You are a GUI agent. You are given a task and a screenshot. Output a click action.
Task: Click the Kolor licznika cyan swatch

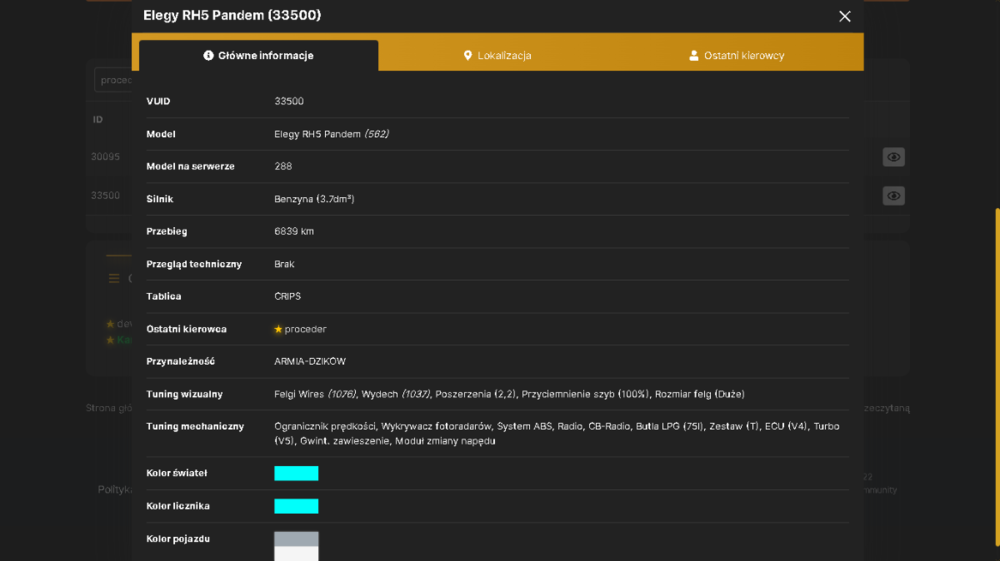tap(296, 506)
